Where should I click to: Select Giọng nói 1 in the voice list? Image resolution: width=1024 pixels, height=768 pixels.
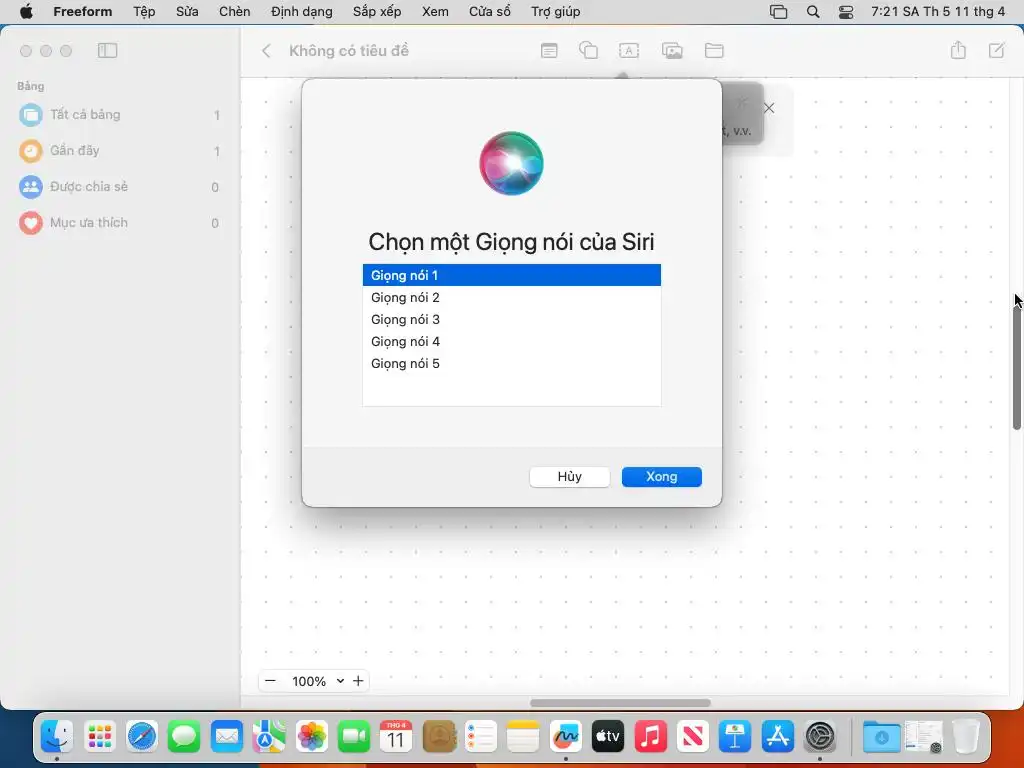click(511, 275)
